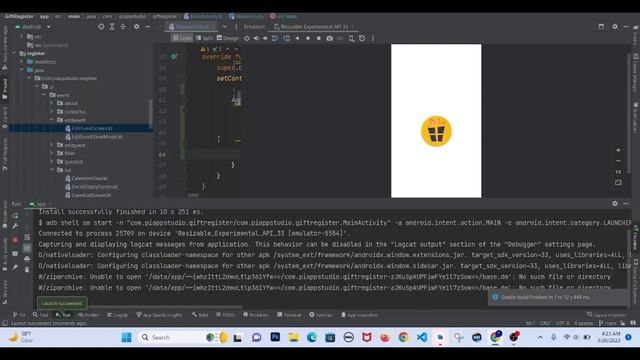This screenshot has width=640, height=360.
Task: Switch editor to Design view
Action: pyautogui.click(x=228, y=38)
